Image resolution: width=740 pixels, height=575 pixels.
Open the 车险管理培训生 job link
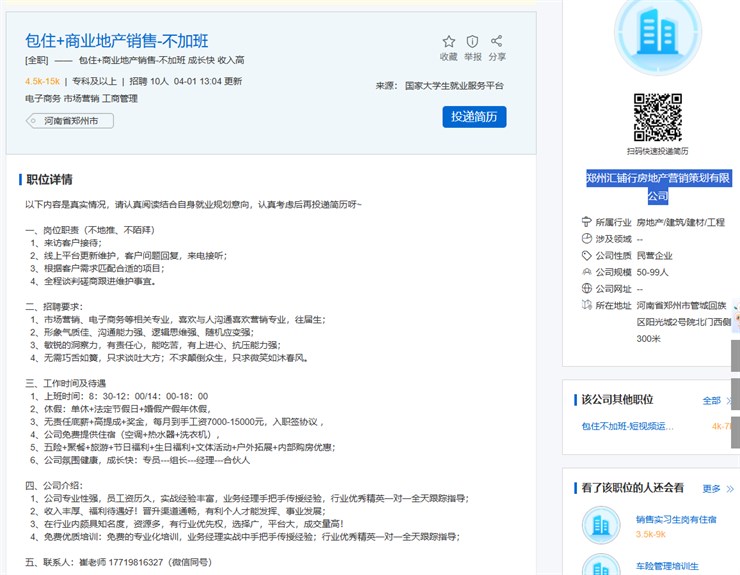667,566
